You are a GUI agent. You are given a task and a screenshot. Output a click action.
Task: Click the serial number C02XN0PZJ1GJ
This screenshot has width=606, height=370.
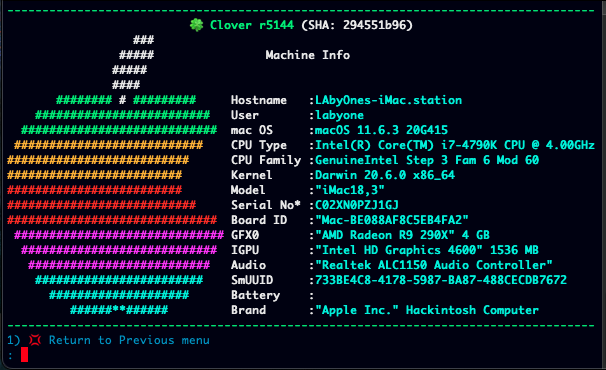point(357,205)
